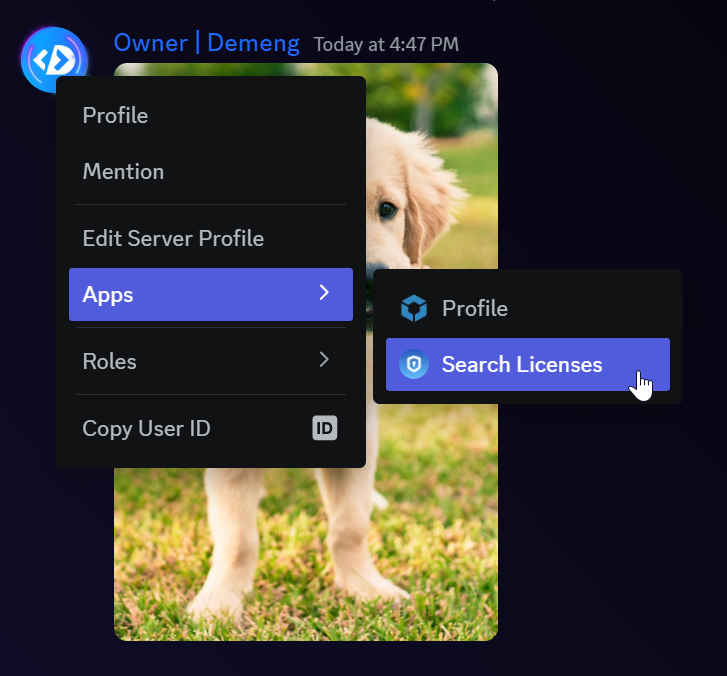Image resolution: width=727 pixels, height=676 pixels.
Task: Expand the Apps submenu using its chevron arrow
Action: (x=324, y=293)
